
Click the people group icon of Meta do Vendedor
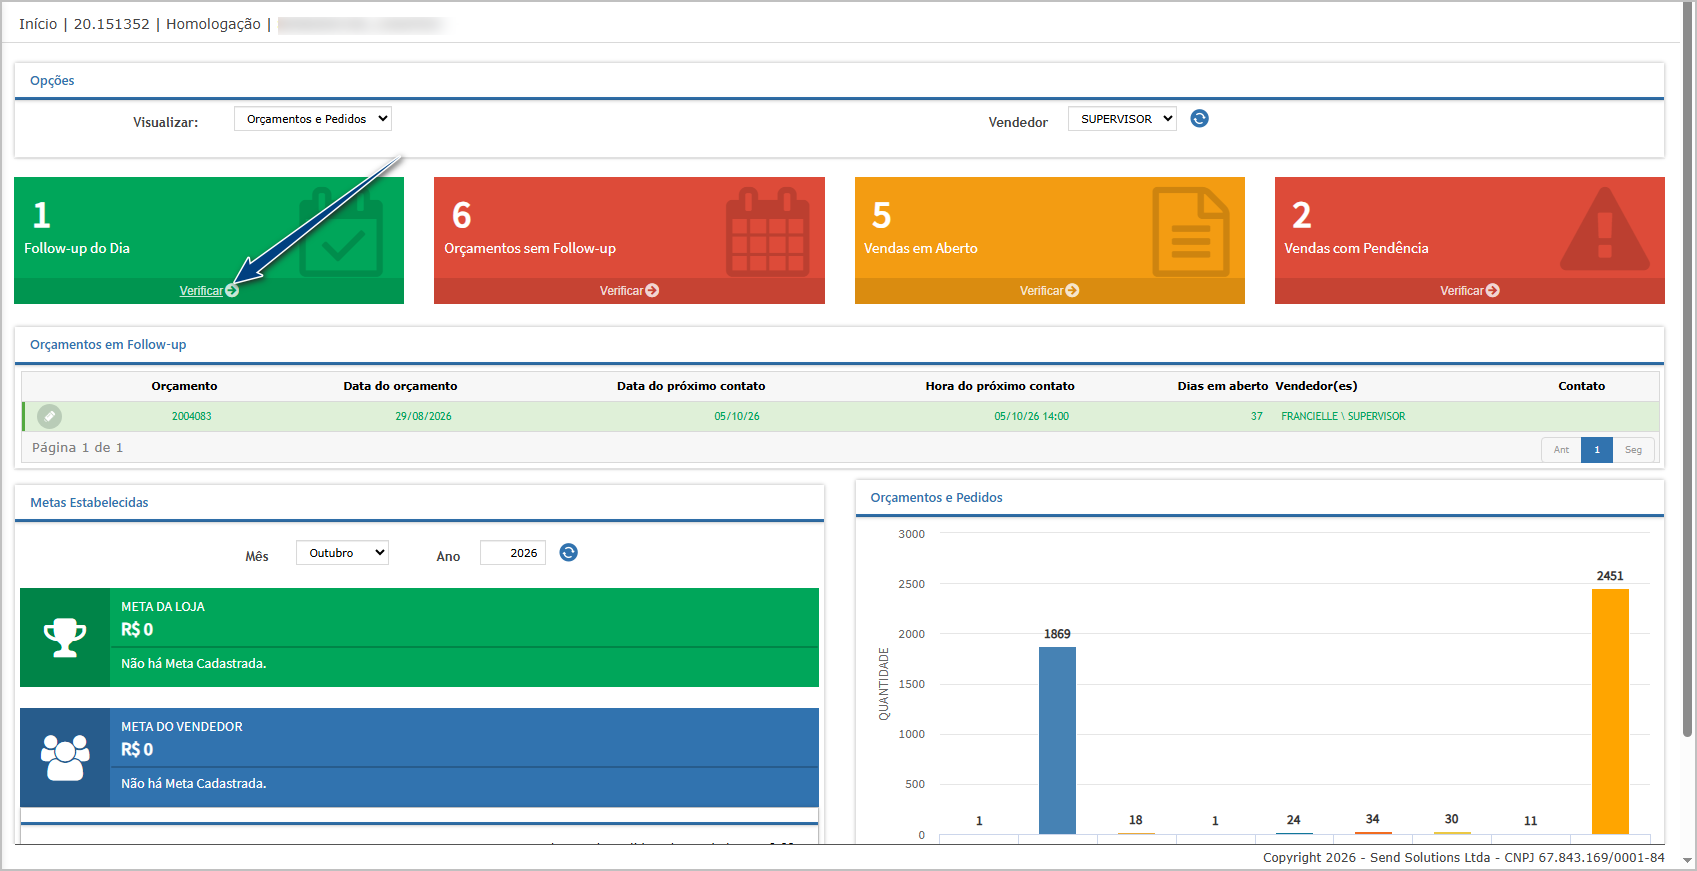coord(65,758)
